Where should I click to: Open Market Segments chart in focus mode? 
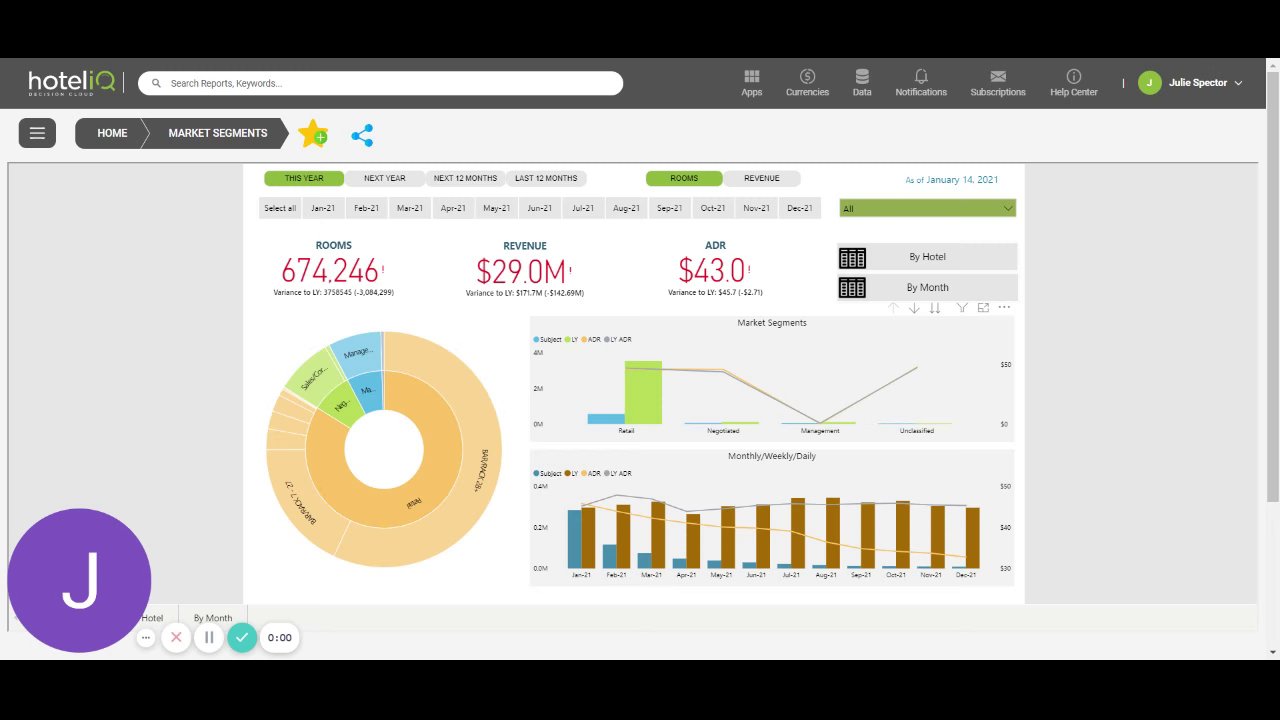tap(983, 308)
